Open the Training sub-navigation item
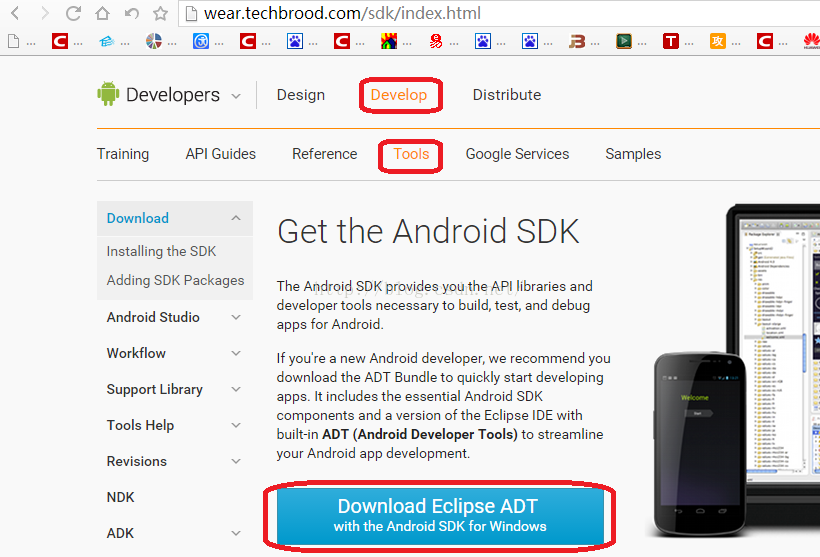 point(123,154)
